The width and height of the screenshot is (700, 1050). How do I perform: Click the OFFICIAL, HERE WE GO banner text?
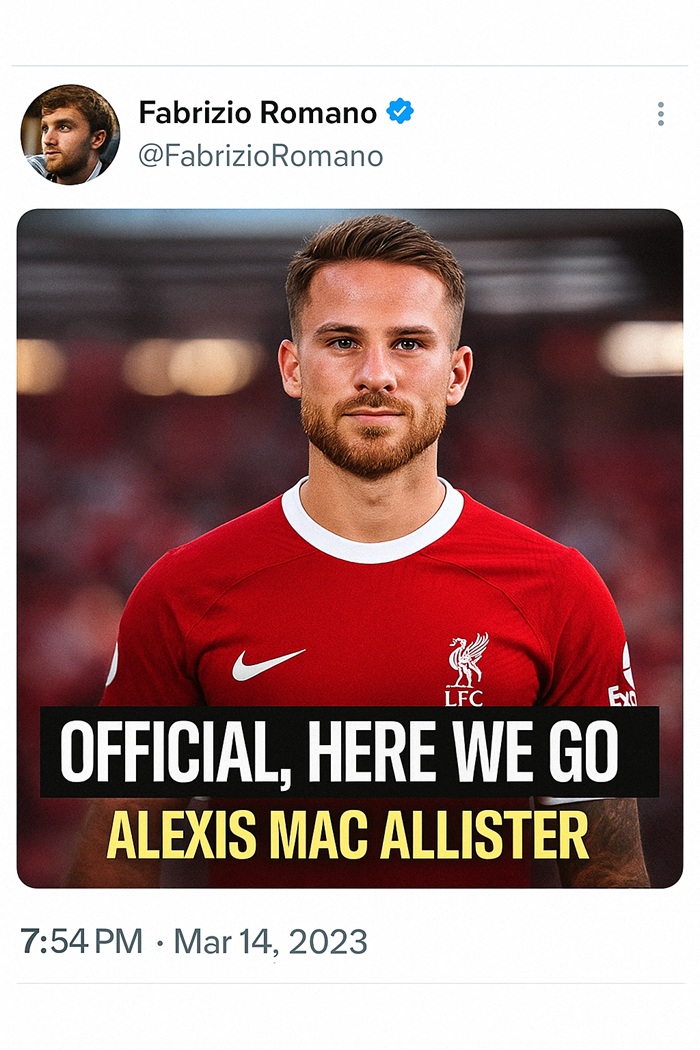click(x=340, y=751)
